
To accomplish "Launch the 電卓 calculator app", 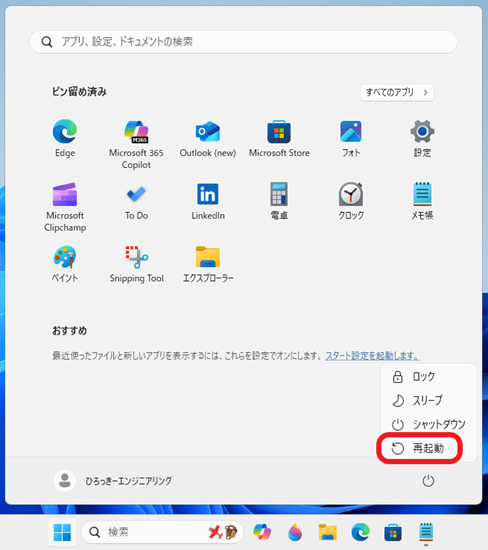I will (x=279, y=201).
